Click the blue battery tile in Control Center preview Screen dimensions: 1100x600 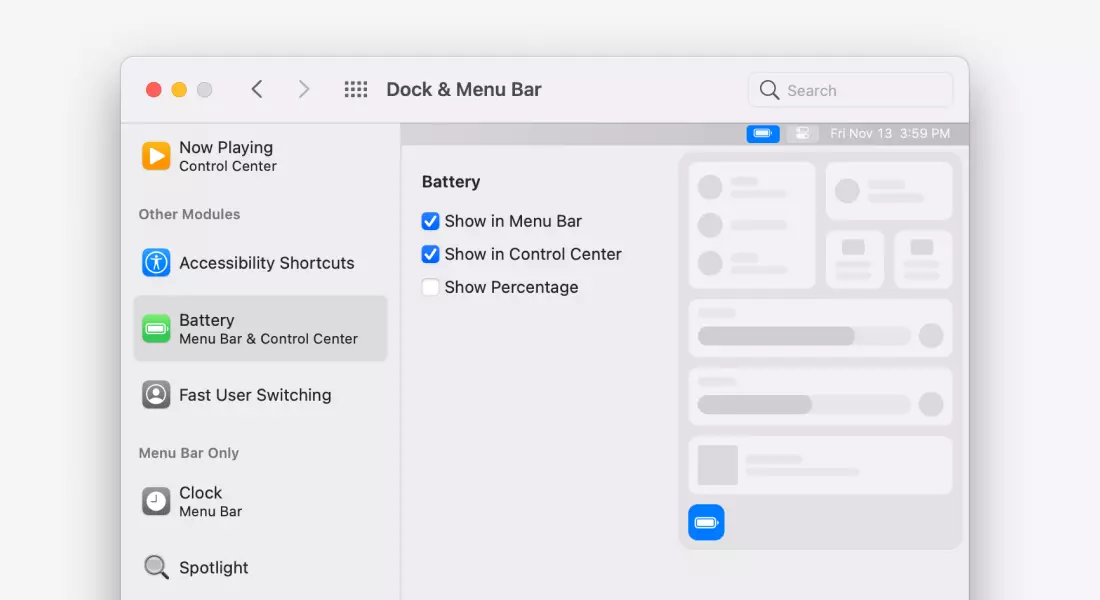(x=706, y=522)
